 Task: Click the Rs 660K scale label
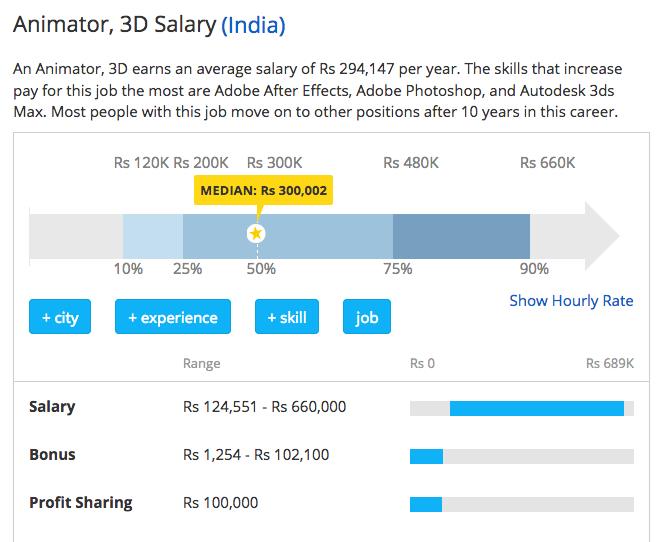[548, 162]
